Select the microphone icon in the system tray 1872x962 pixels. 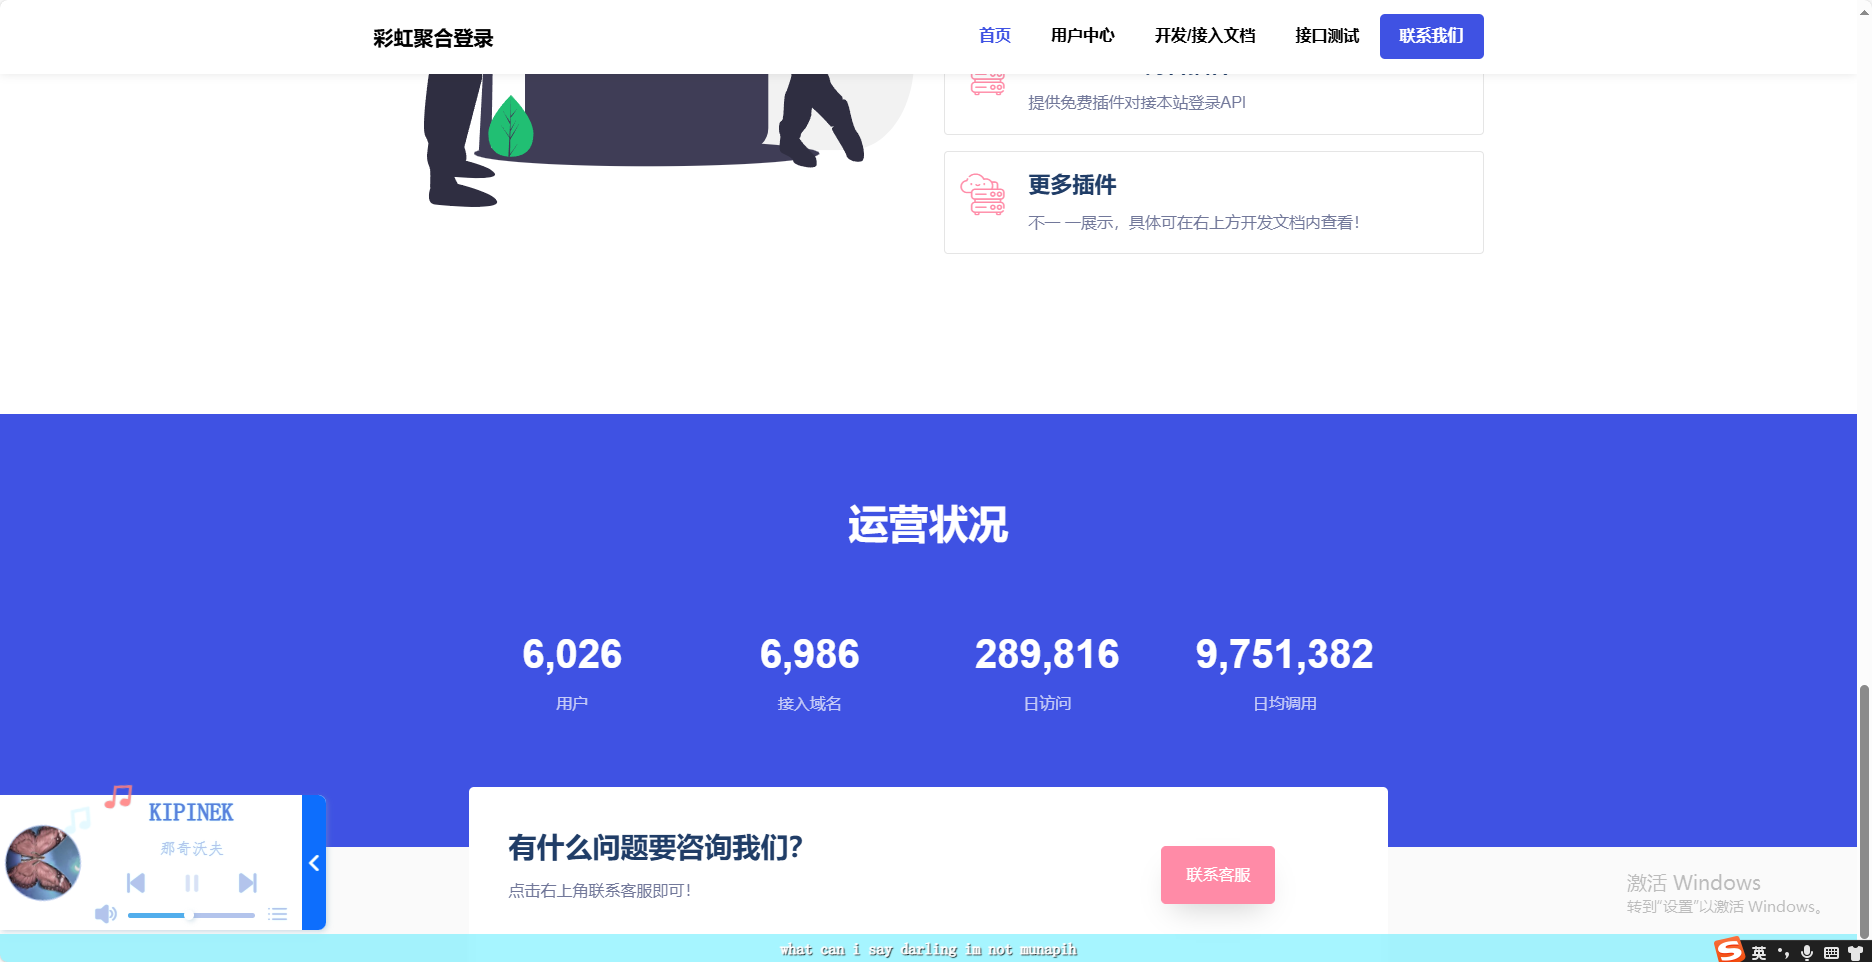(1806, 950)
